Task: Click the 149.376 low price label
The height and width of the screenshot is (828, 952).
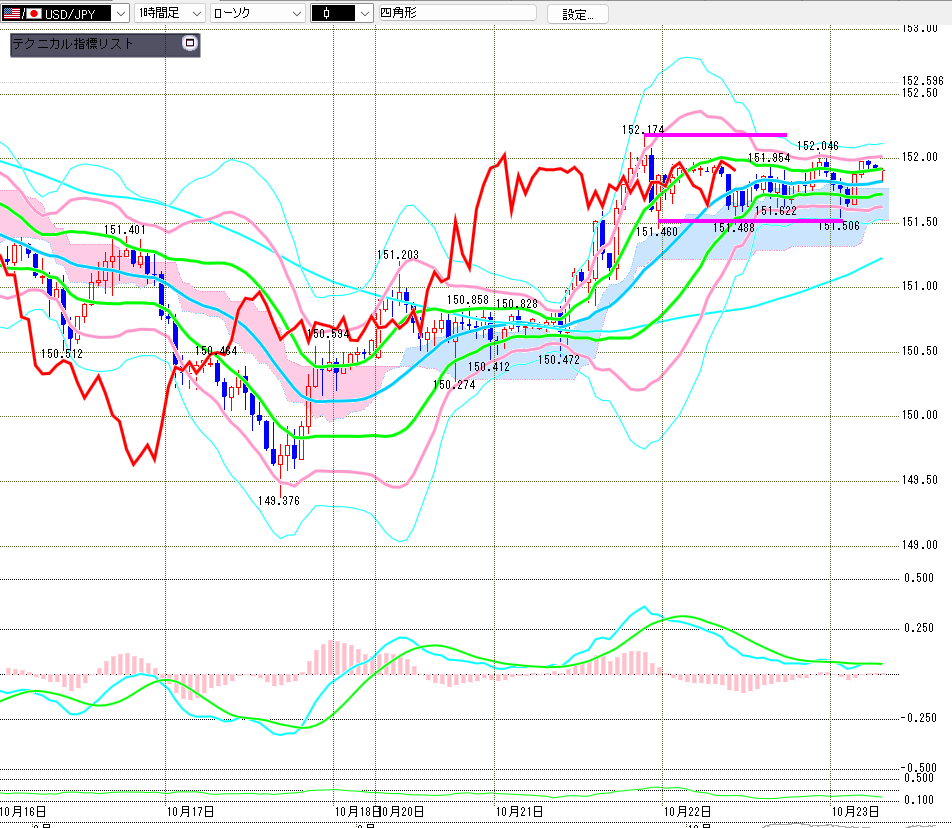Action: click(278, 501)
